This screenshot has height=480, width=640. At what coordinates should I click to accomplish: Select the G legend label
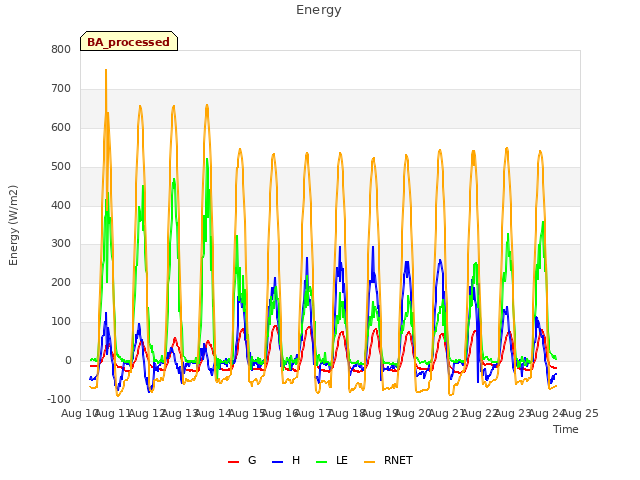(252, 460)
